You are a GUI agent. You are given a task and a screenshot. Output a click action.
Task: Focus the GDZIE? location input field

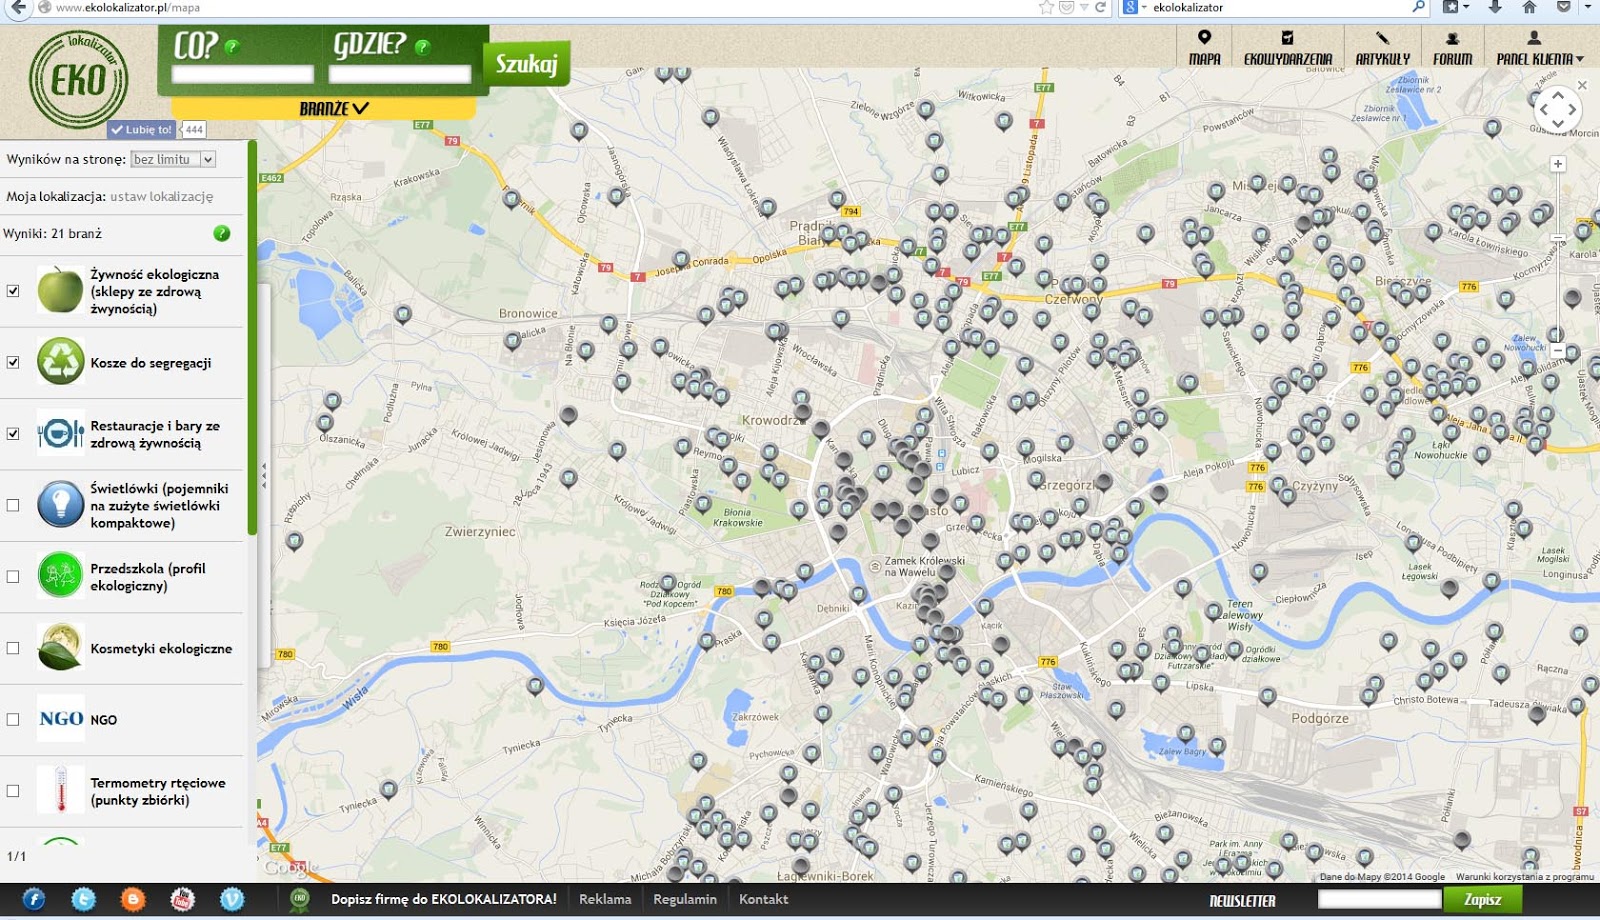pyautogui.click(x=400, y=74)
